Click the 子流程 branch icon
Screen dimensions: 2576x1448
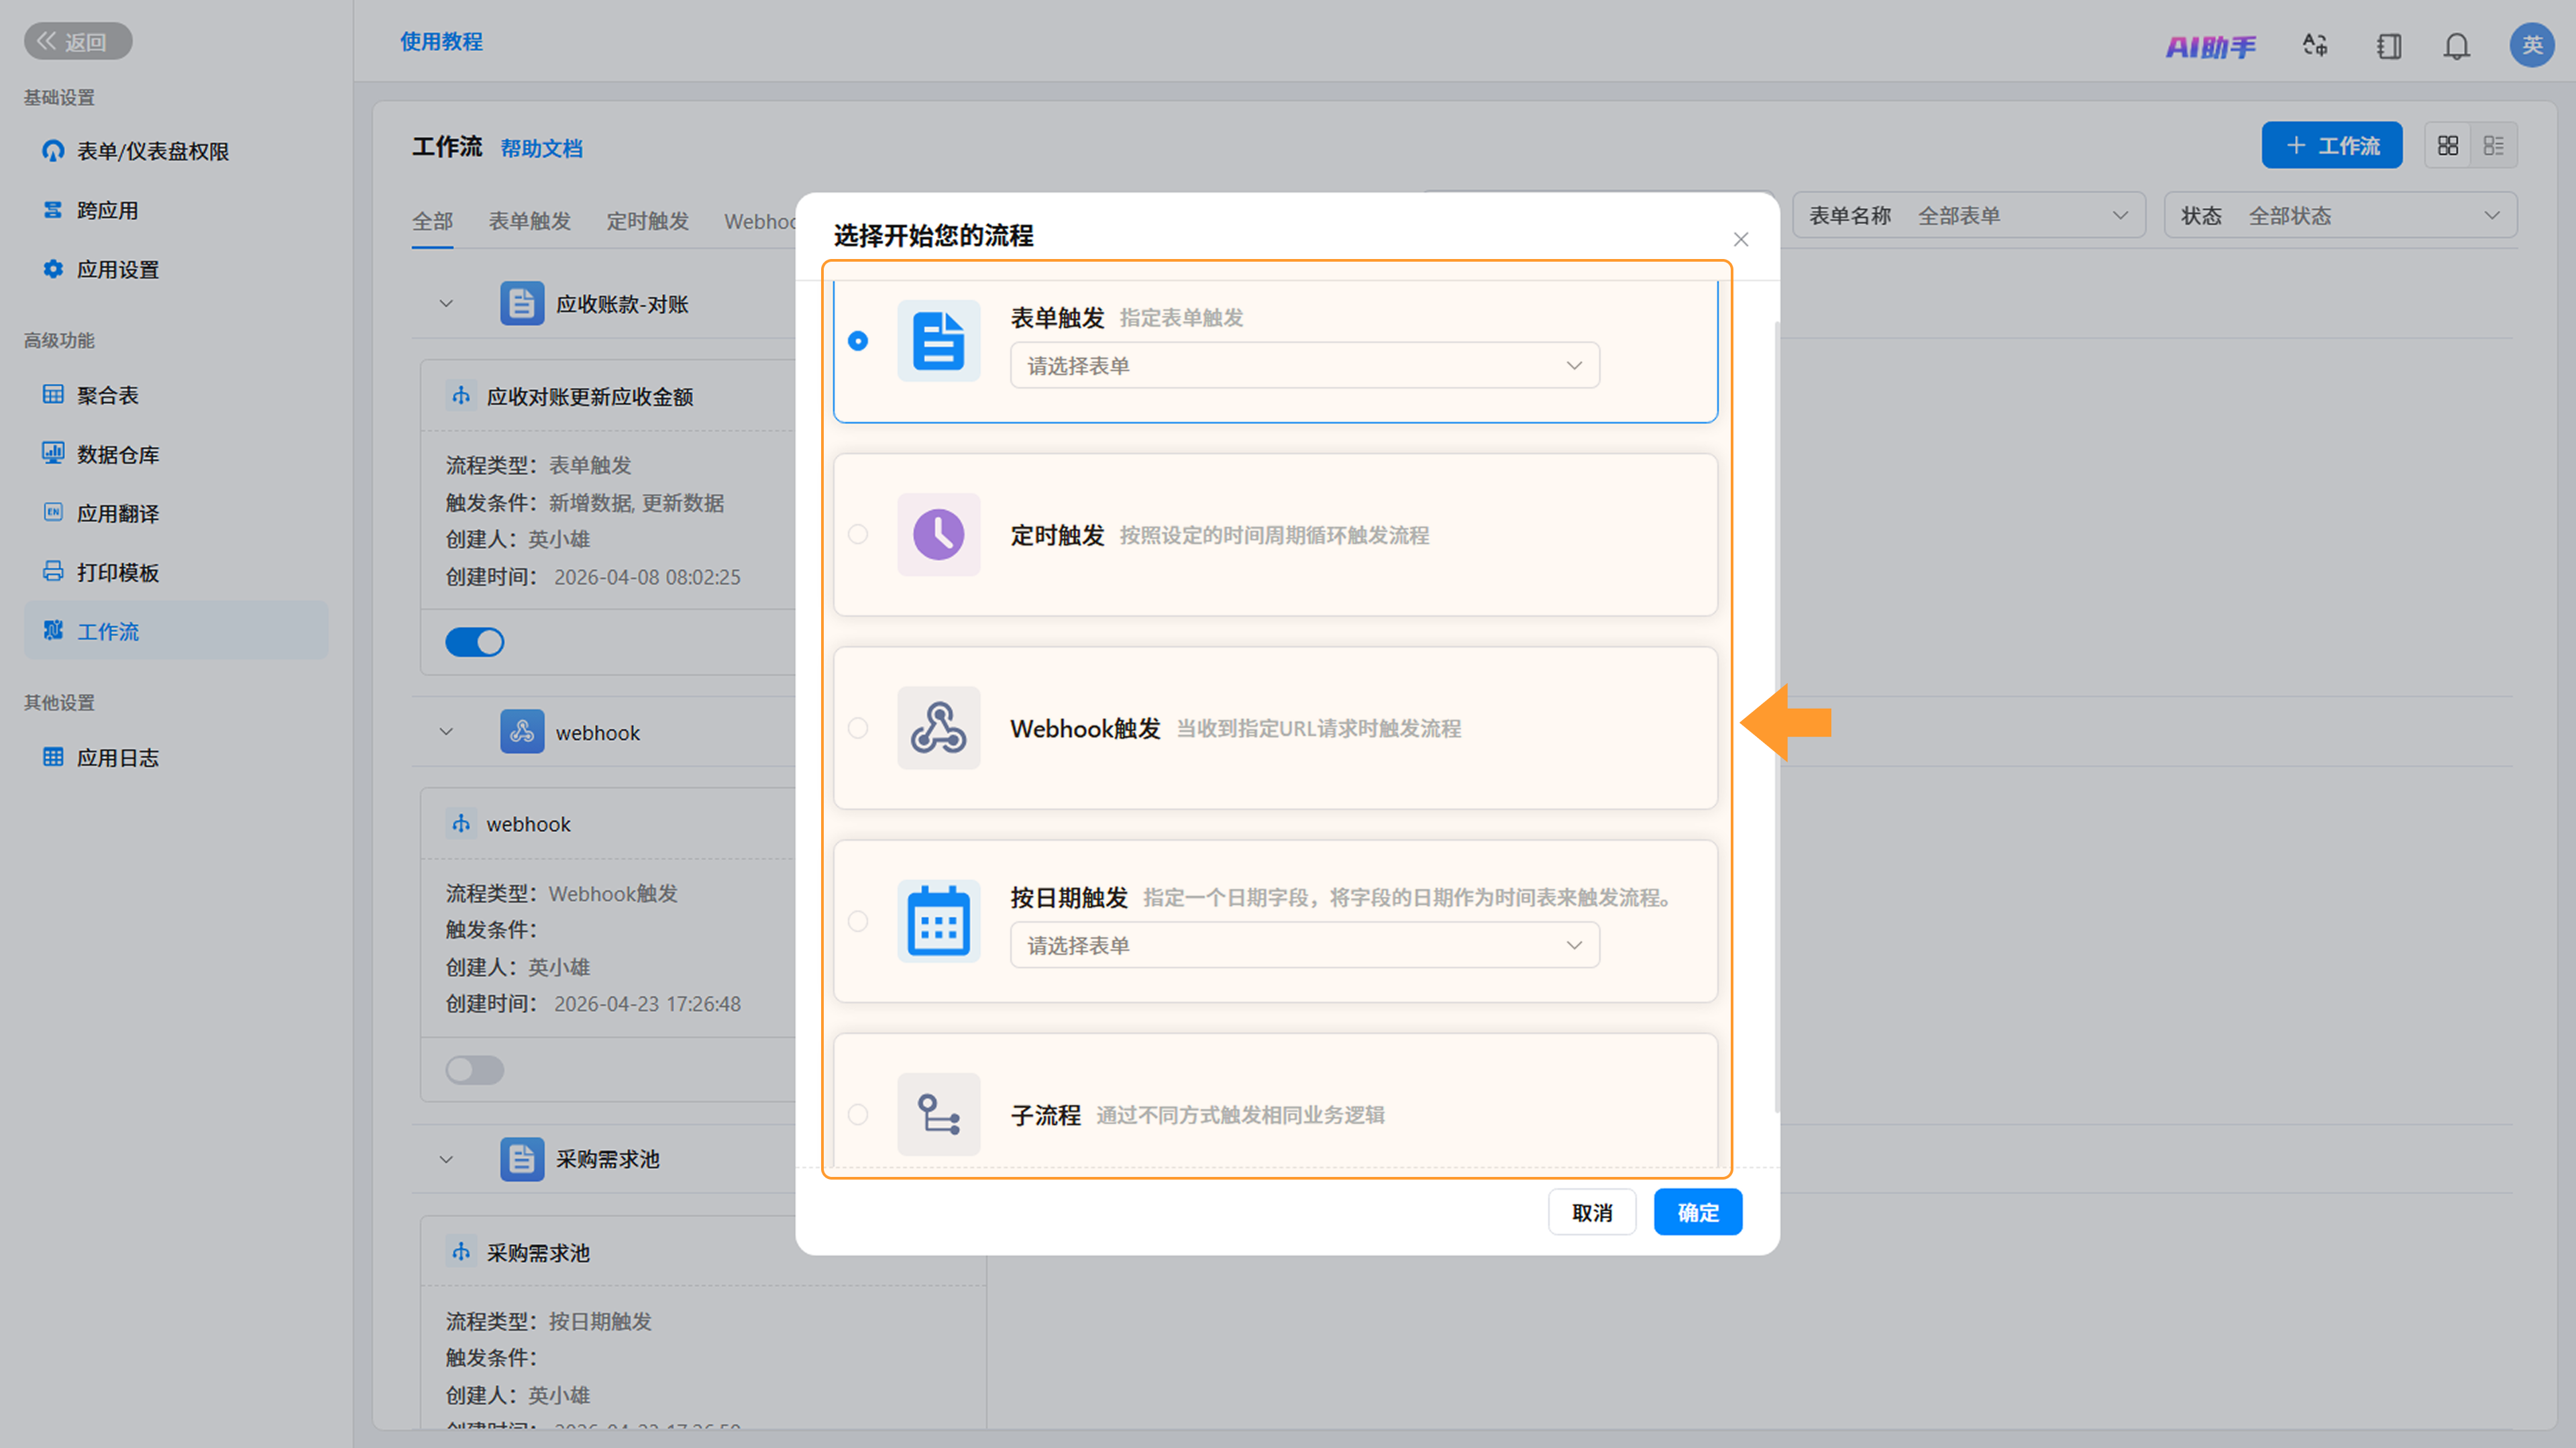pos(938,1114)
